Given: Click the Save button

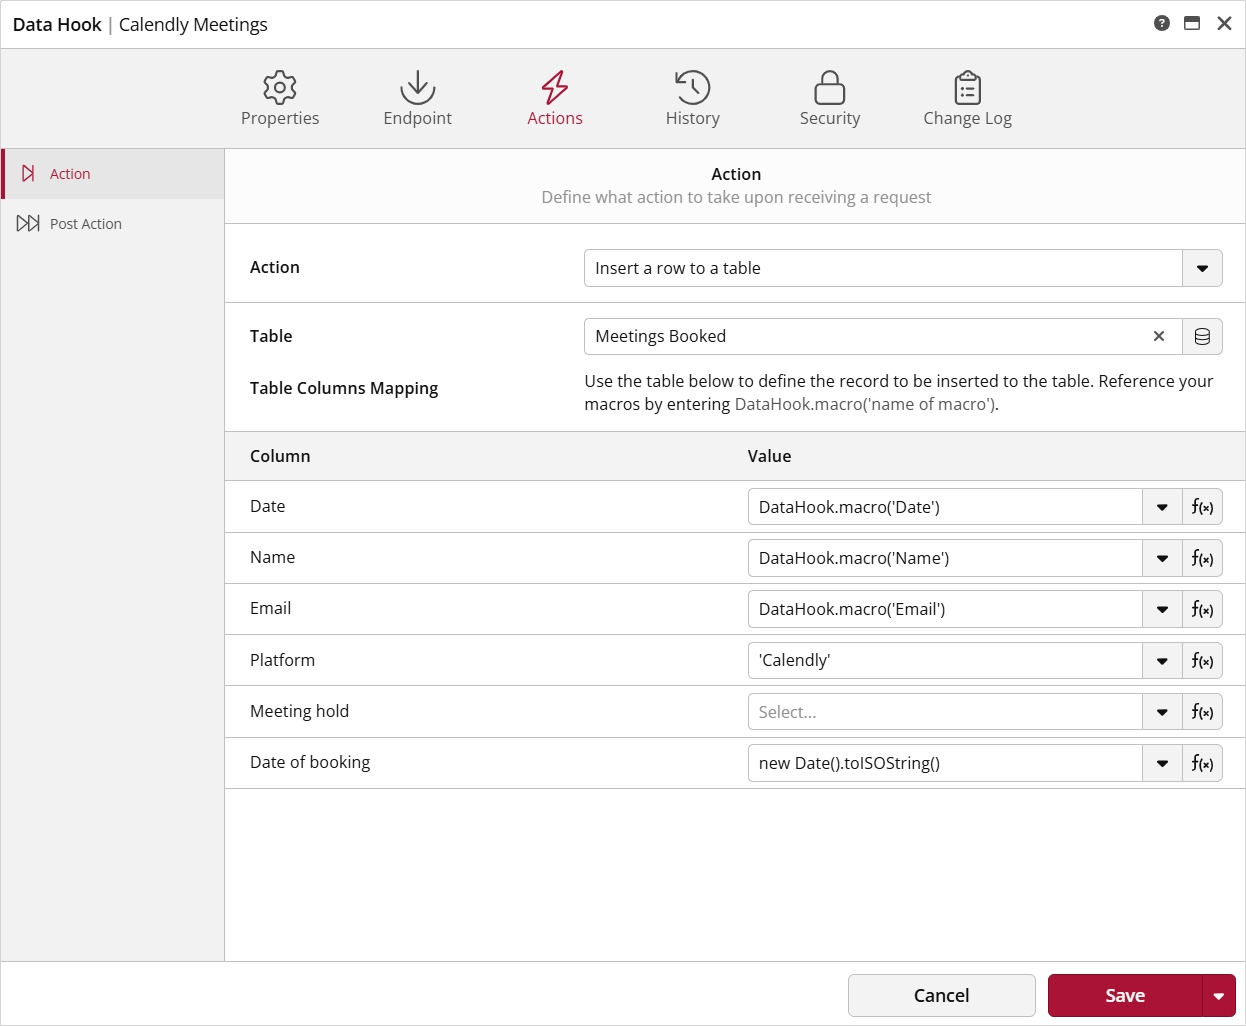Looking at the screenshot, I should [x=1125, y=995].
